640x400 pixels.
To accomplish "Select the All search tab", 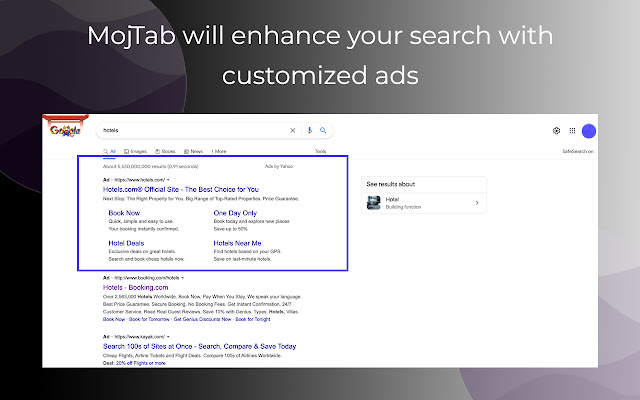I will pos(109,151).
